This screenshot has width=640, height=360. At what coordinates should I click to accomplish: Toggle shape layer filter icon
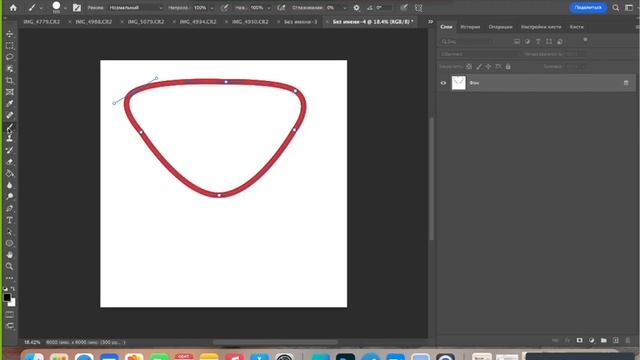click(549, 41)
